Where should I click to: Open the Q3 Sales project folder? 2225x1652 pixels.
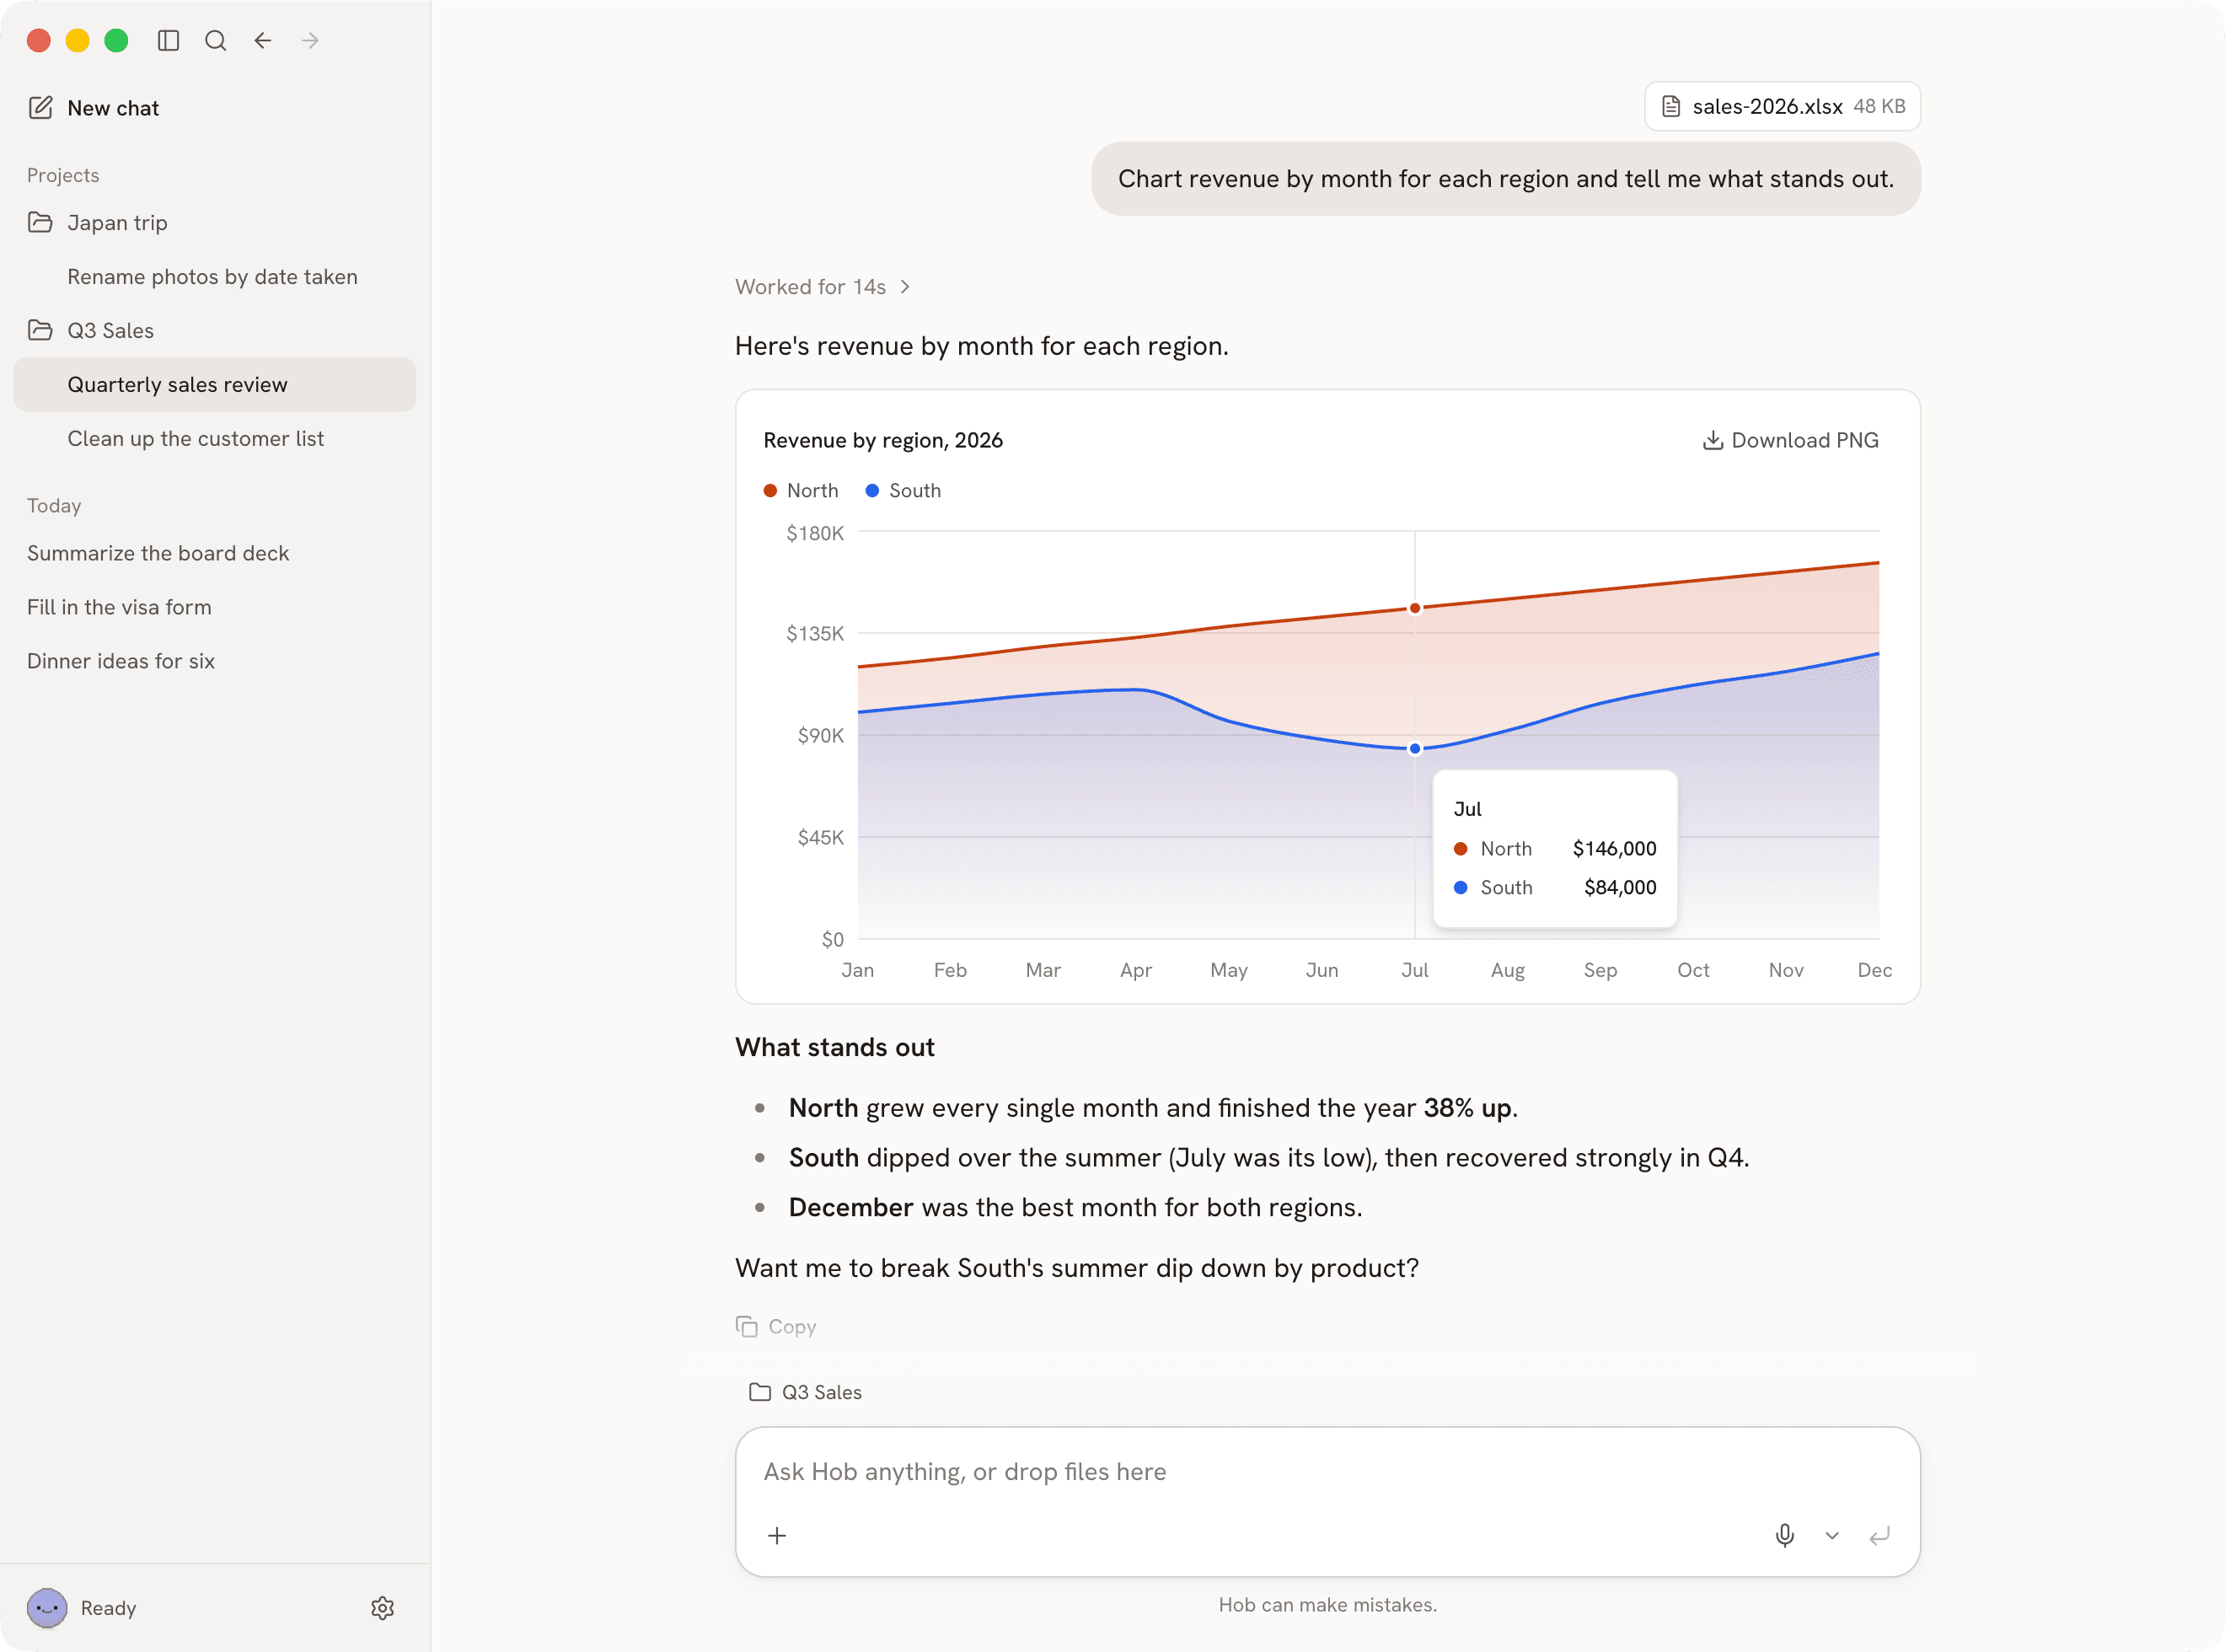click(215, 330)
